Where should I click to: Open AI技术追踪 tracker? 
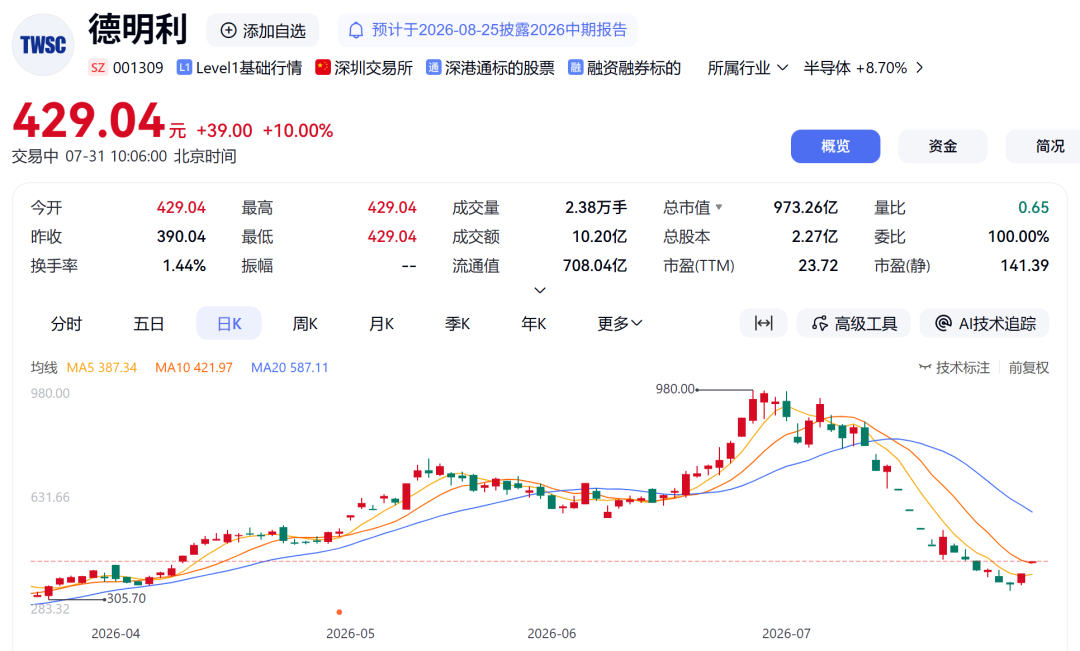tap(984, 323)
